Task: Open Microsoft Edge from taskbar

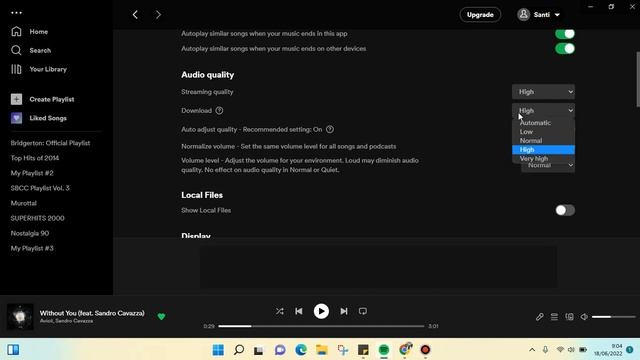Action: [301, 350]
